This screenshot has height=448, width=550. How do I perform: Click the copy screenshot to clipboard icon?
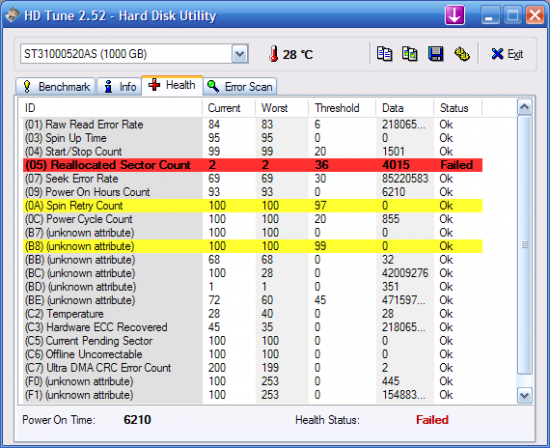click(410, 54)
